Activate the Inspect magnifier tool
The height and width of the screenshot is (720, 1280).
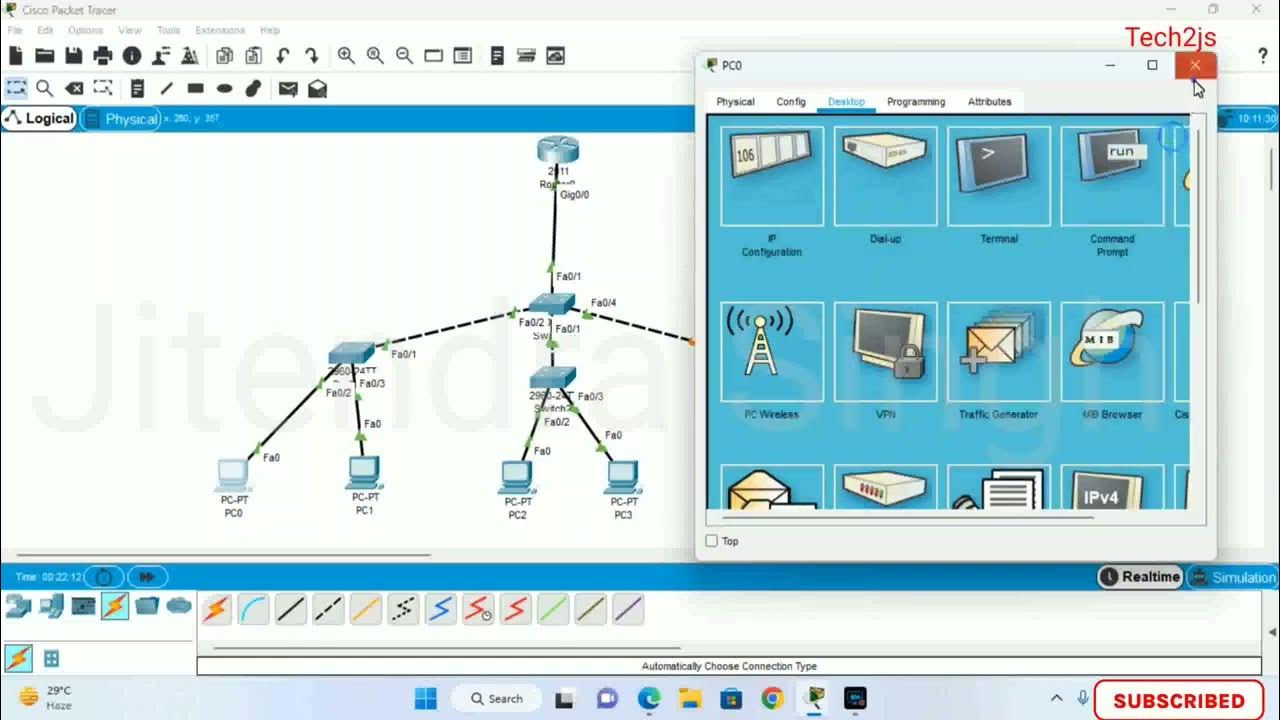[x=44, y=88]
